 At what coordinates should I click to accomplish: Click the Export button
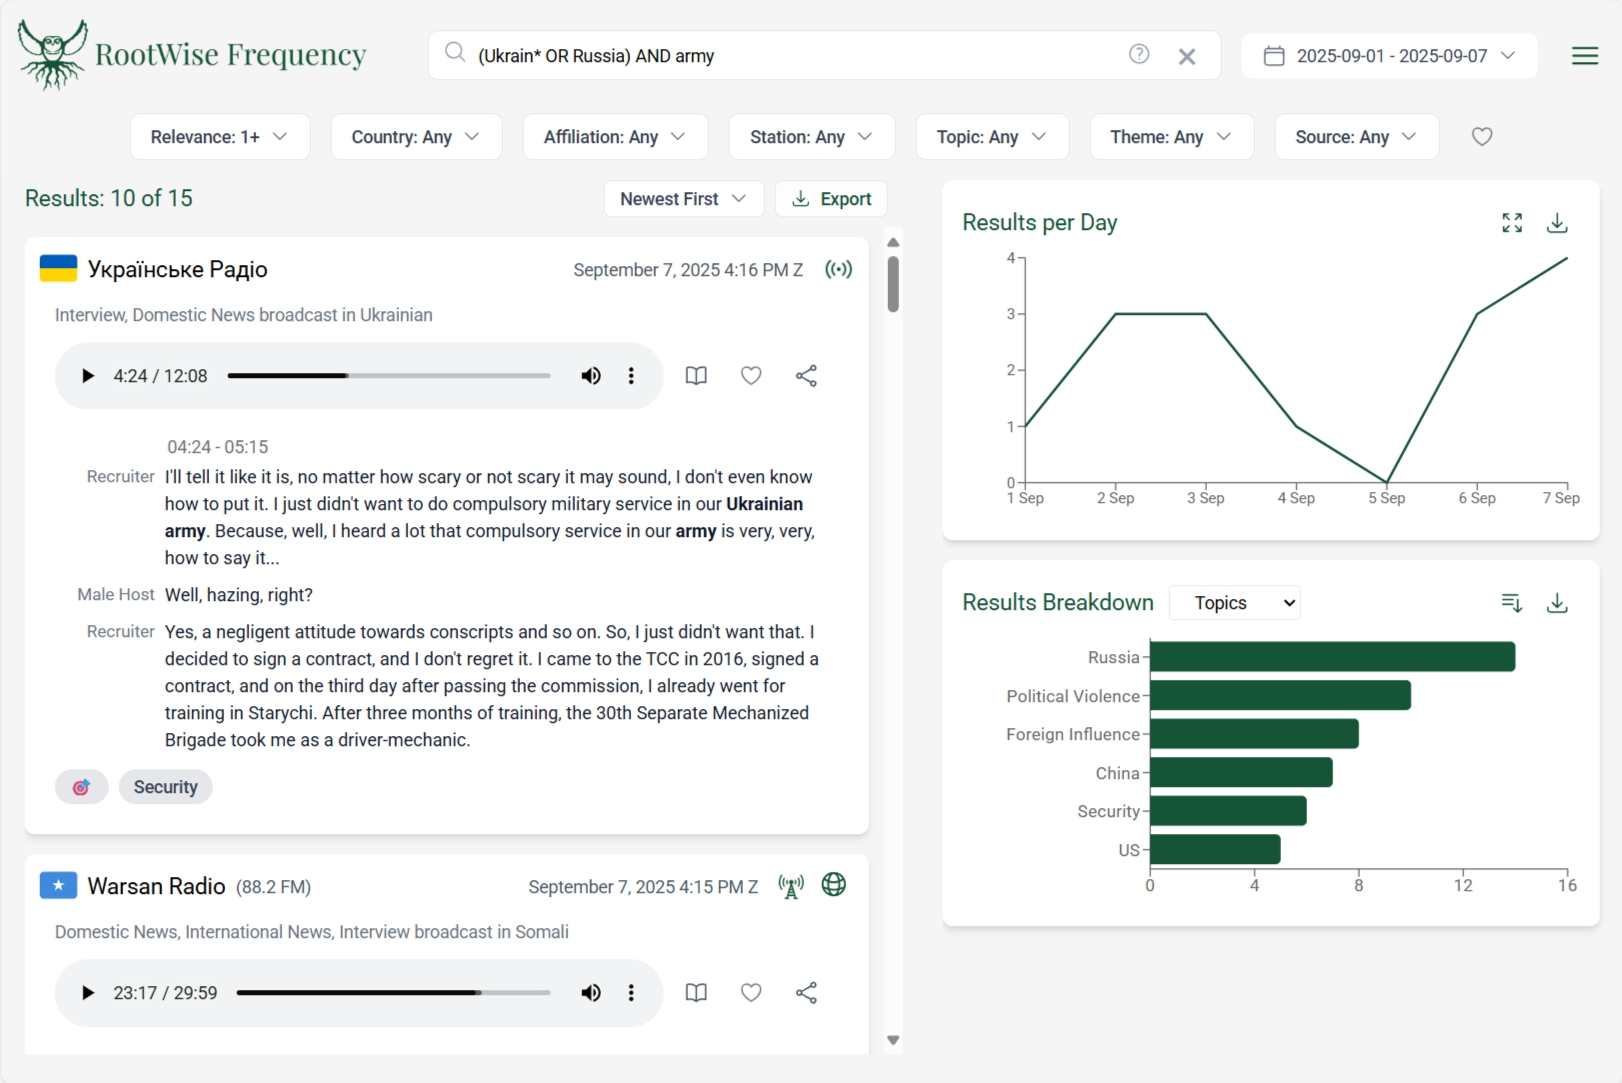831,199
